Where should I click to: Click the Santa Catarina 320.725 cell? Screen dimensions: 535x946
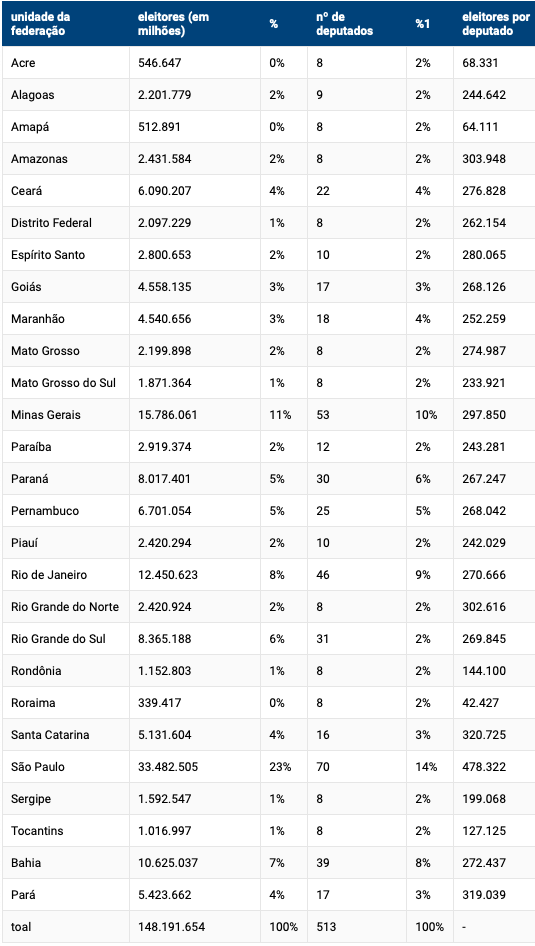pos(484,735)
